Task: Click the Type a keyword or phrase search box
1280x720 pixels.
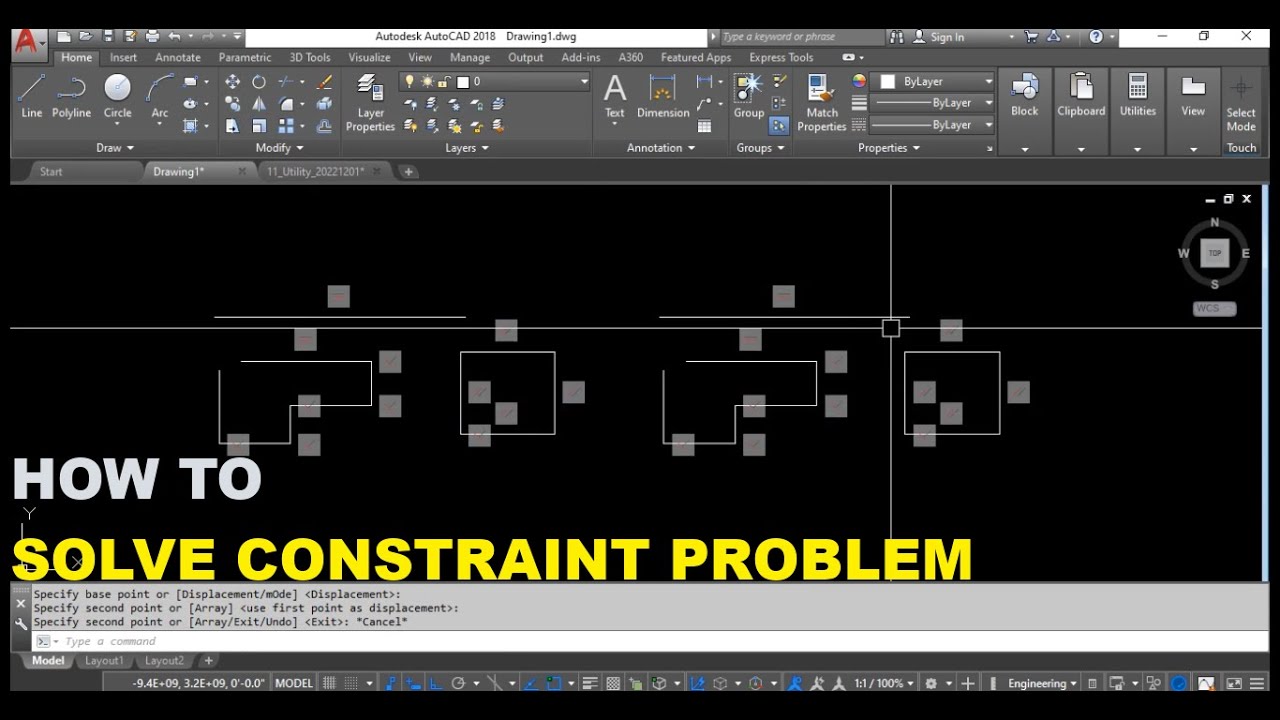Action: 802,37
